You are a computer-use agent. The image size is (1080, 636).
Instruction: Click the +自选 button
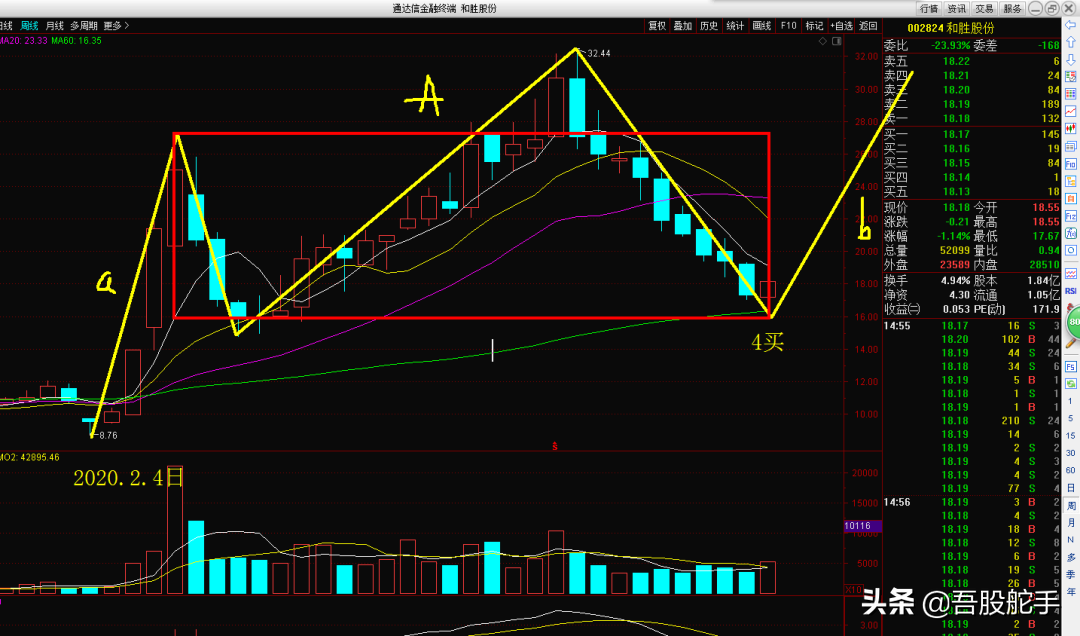(841, 25)
